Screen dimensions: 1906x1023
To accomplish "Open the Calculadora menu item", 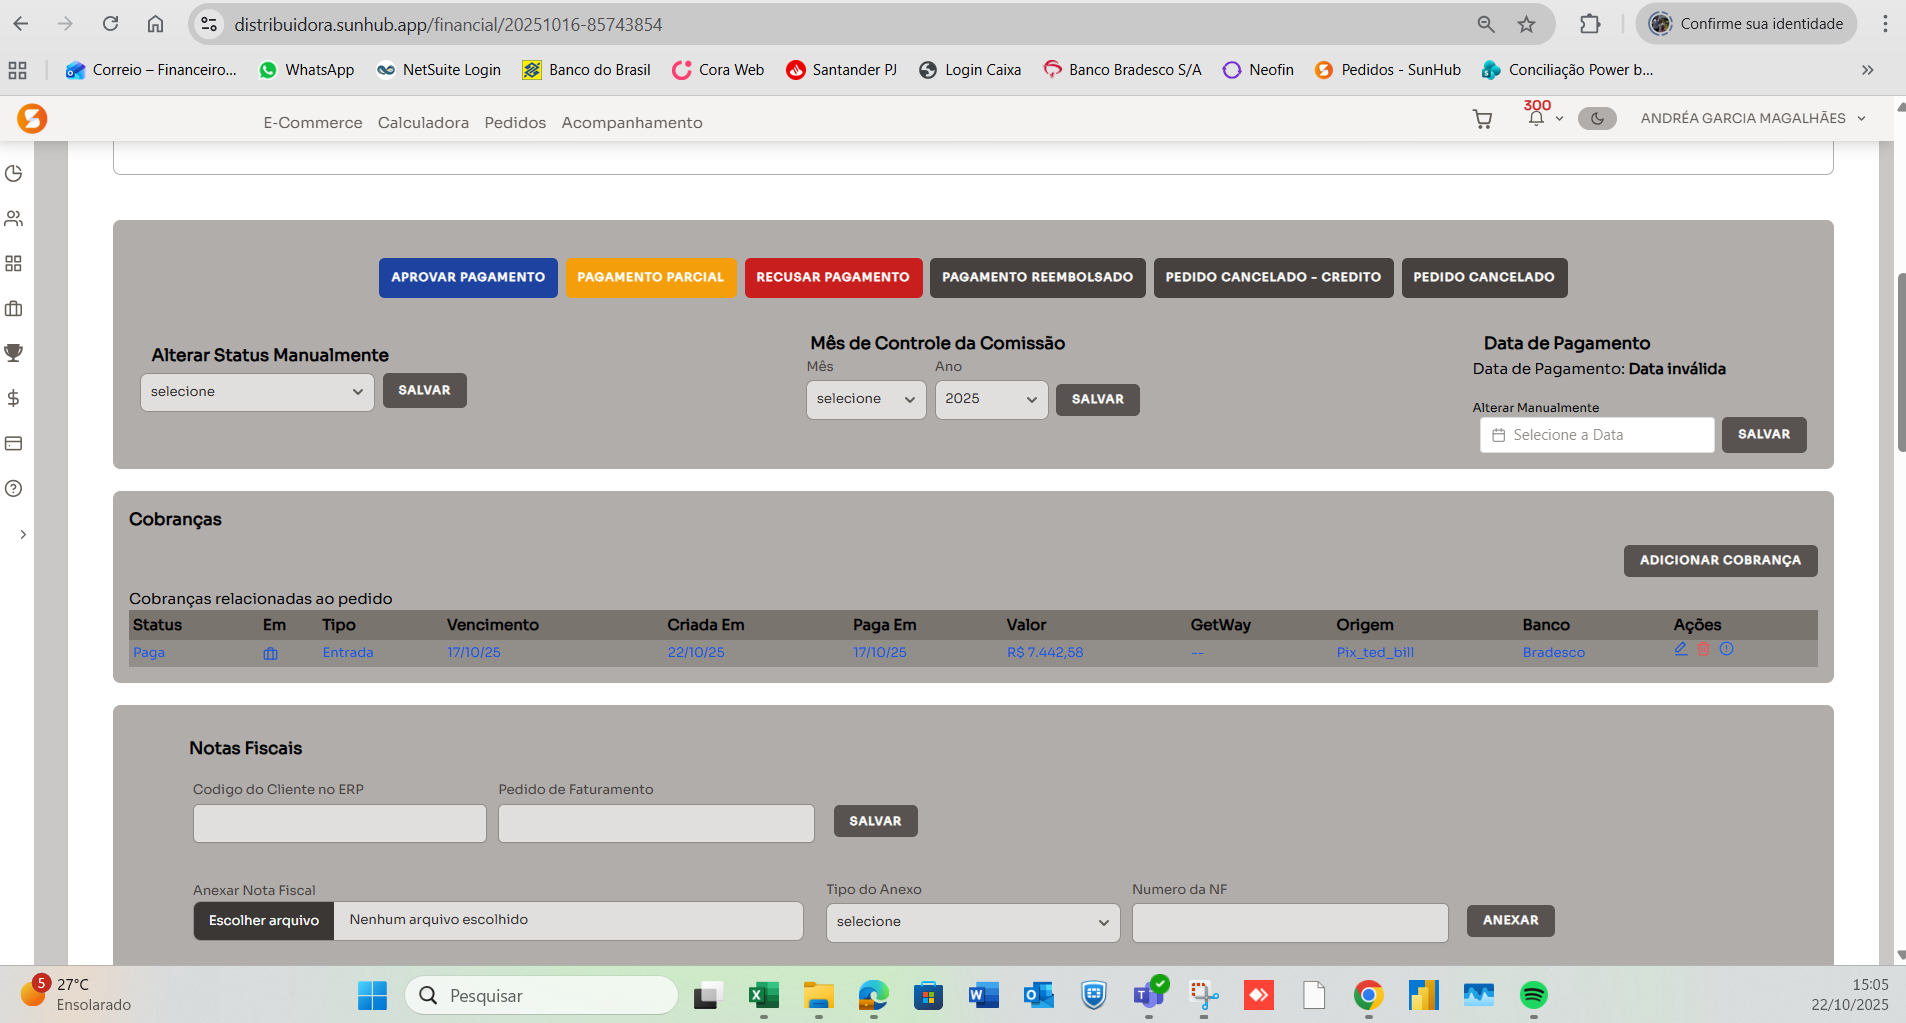I will click(423, 123).
